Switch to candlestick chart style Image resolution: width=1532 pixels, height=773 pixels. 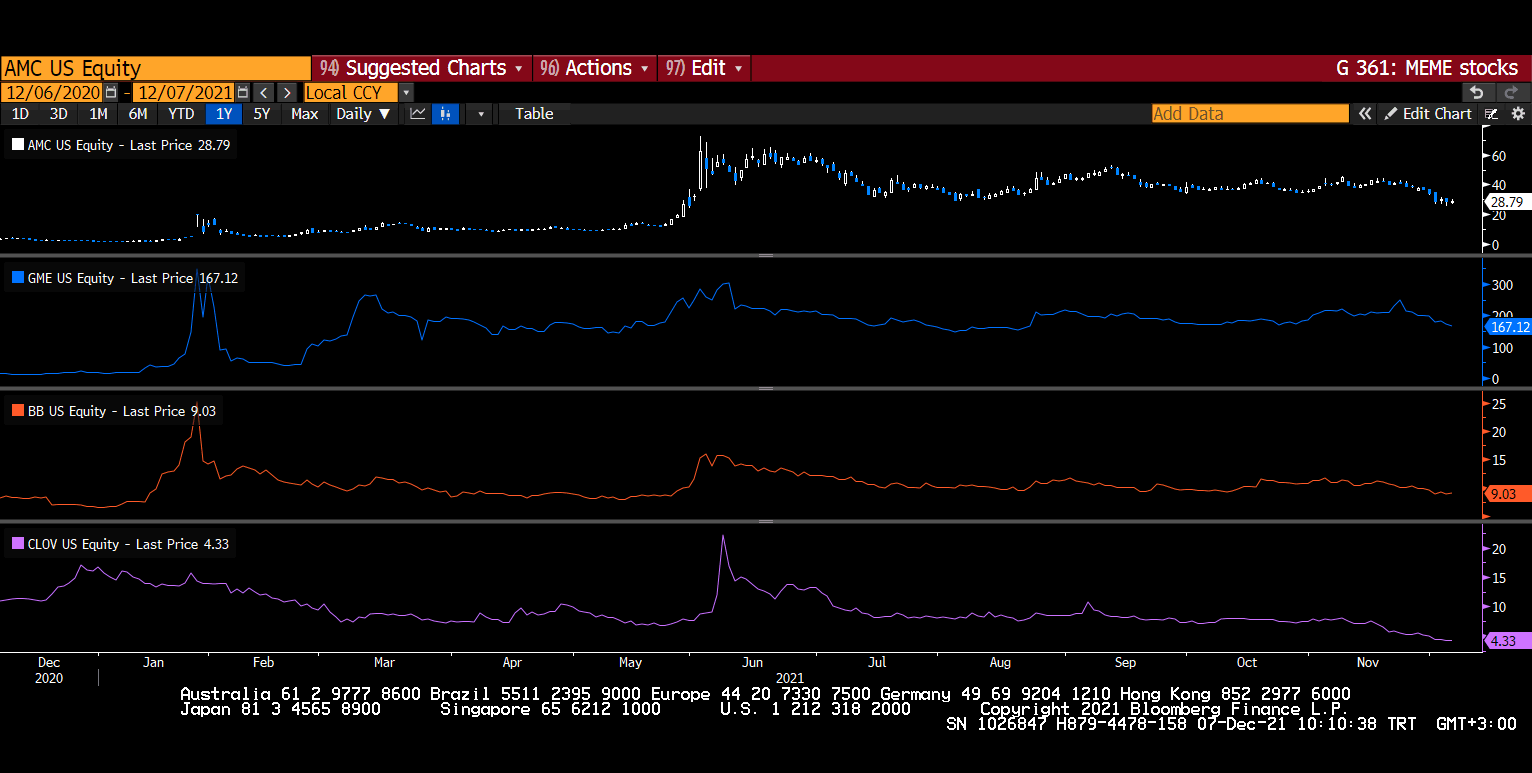(x=446, y=114)
